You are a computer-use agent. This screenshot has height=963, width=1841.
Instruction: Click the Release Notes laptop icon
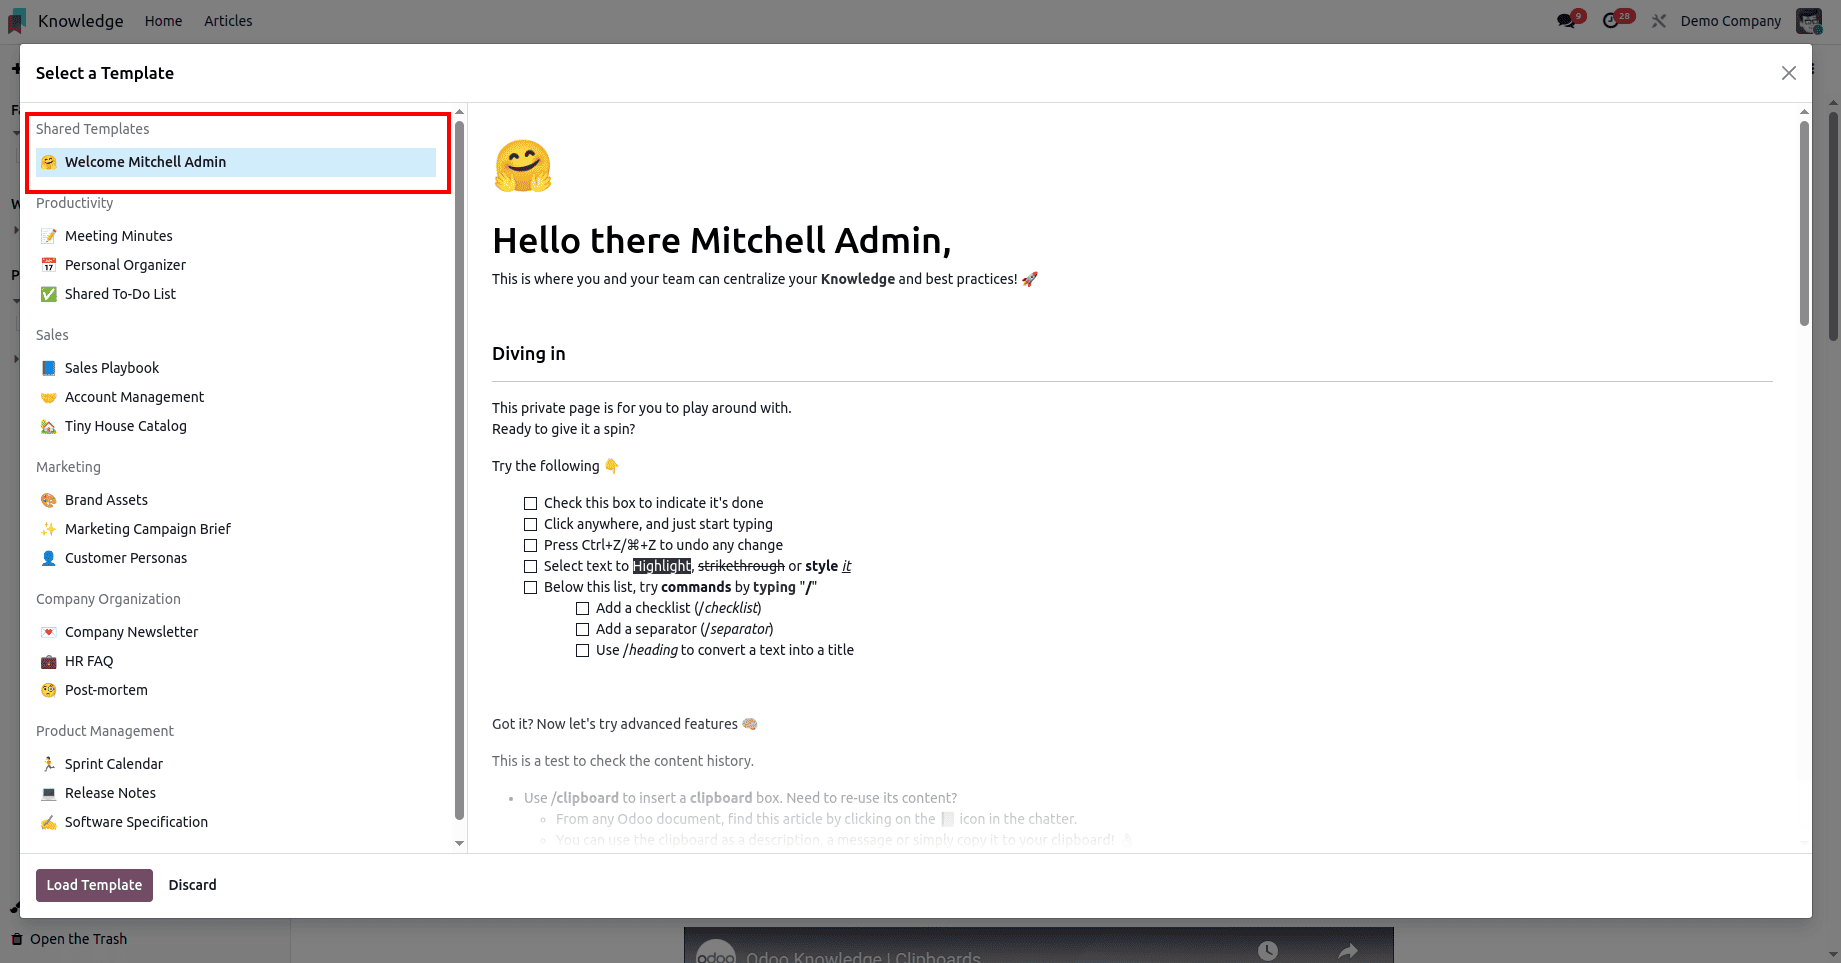(48, 793)
